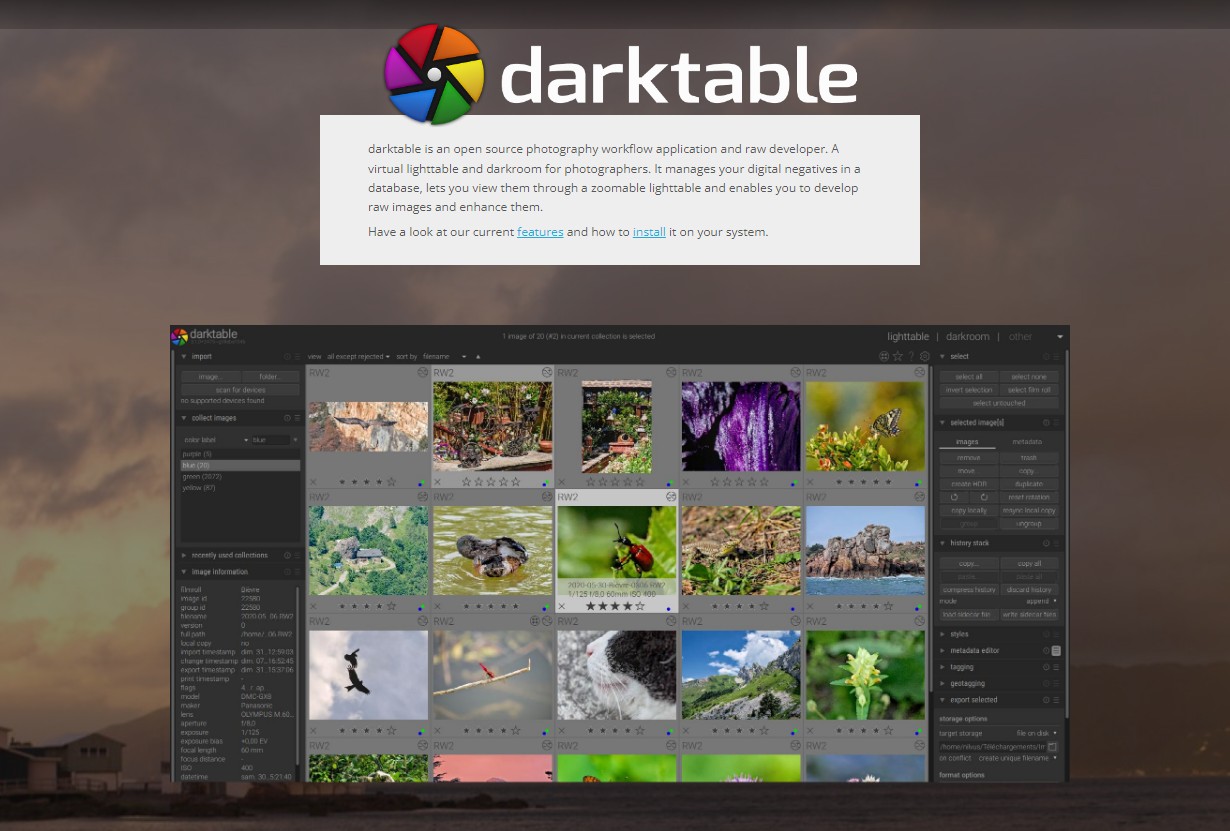Select metadata tab in selected image[s]
The height and width of the screenshot is (831, 1230).
click(x=1027, y=442)
